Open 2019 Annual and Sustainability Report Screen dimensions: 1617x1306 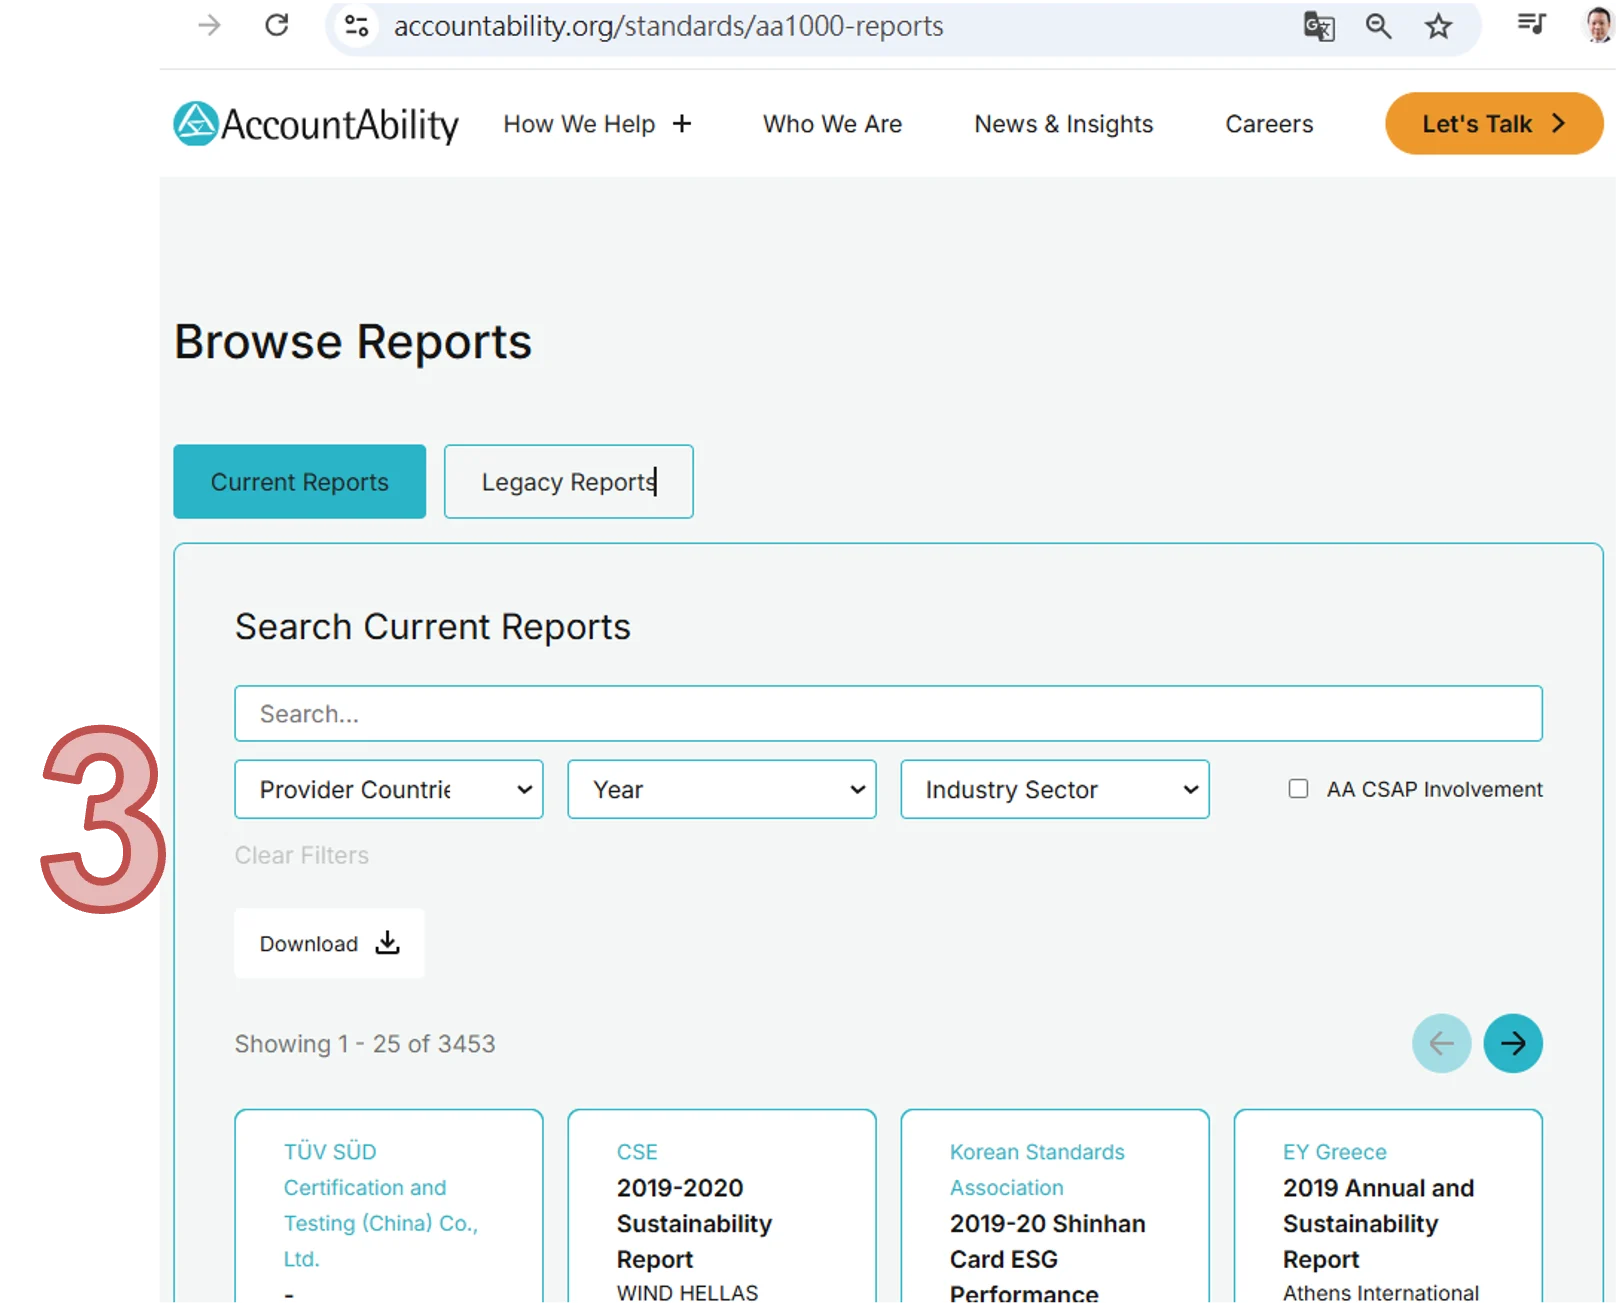click(x=1378, y=1223)
